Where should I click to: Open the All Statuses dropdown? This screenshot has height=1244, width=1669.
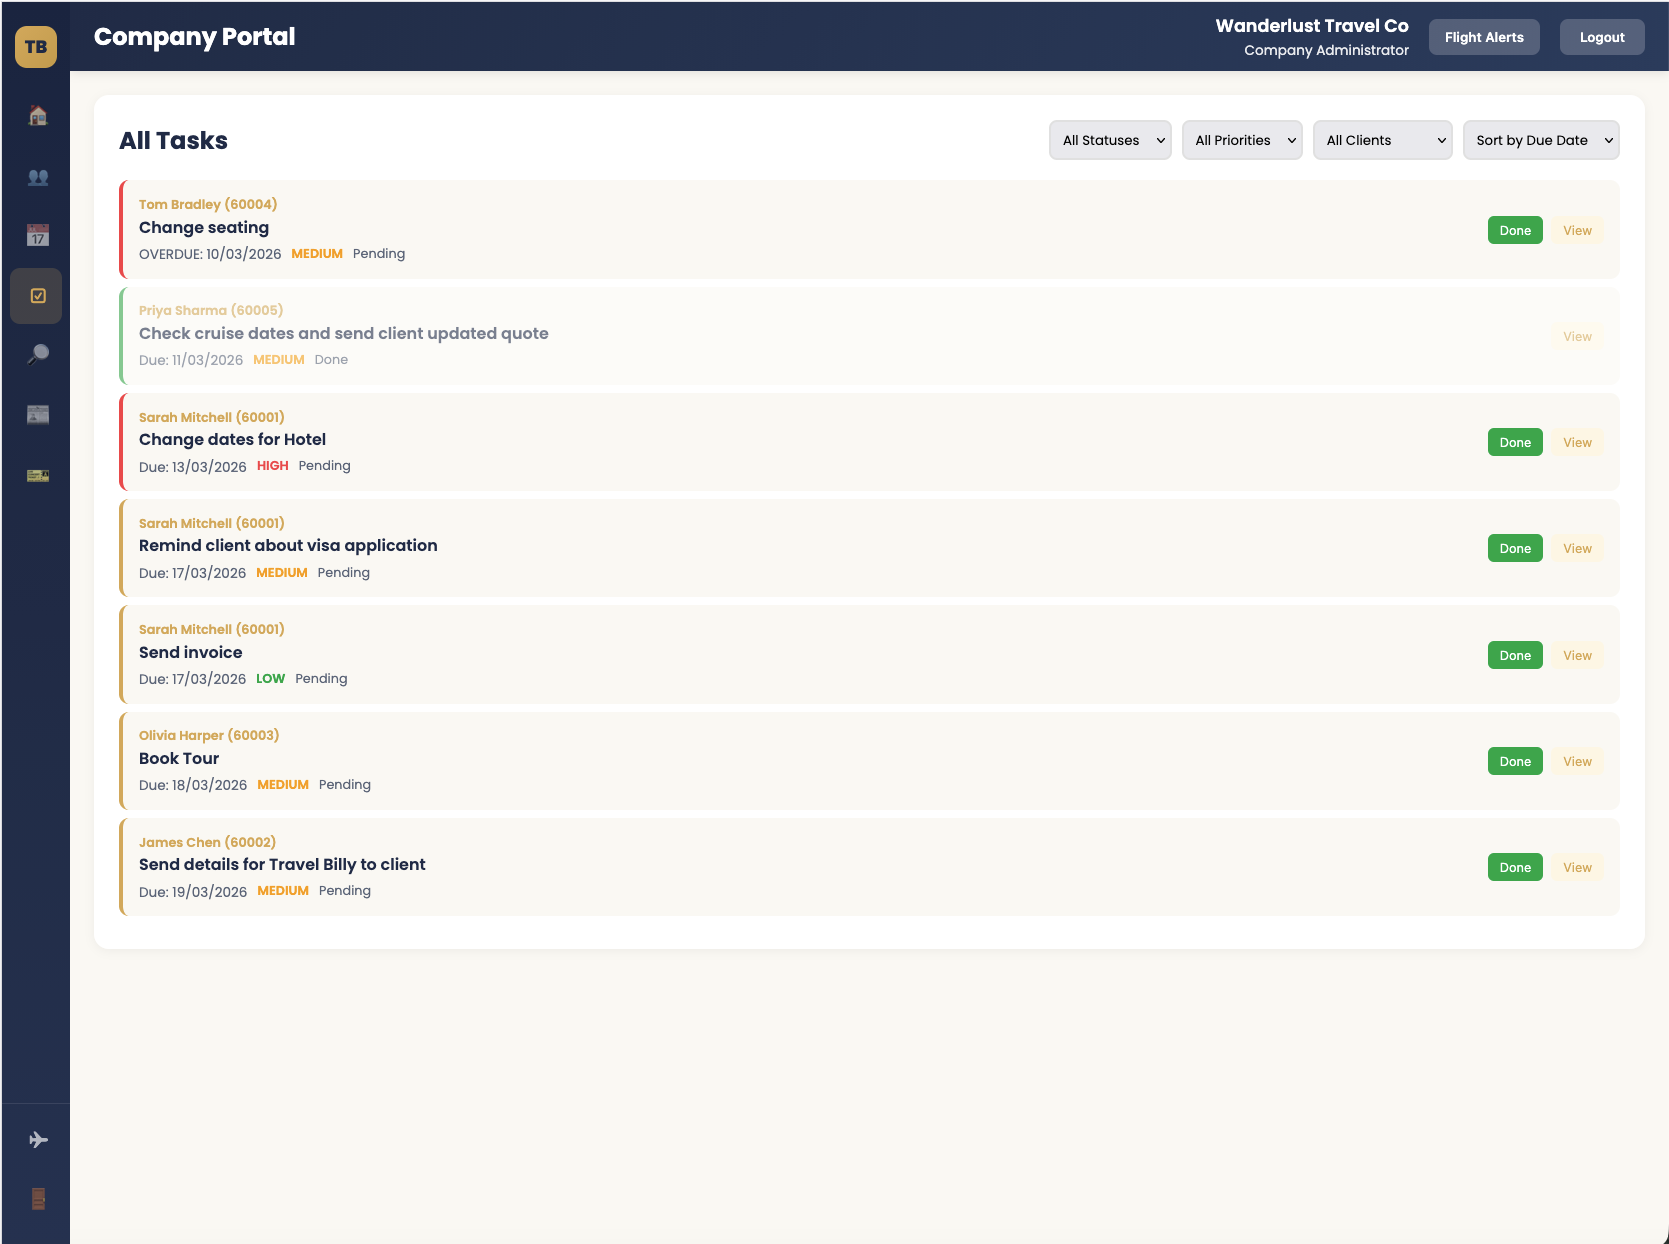pos(1109,140)
